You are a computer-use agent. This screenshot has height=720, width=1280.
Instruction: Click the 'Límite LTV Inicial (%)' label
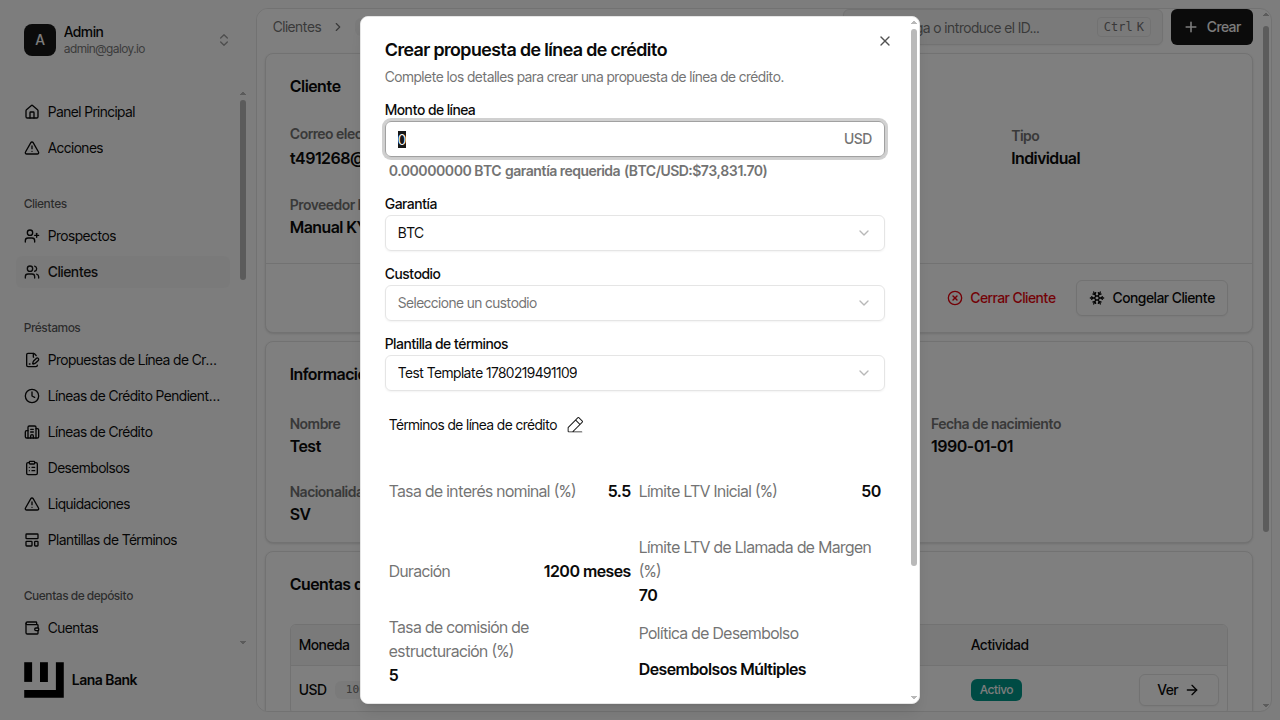click(x=708, y=492)
